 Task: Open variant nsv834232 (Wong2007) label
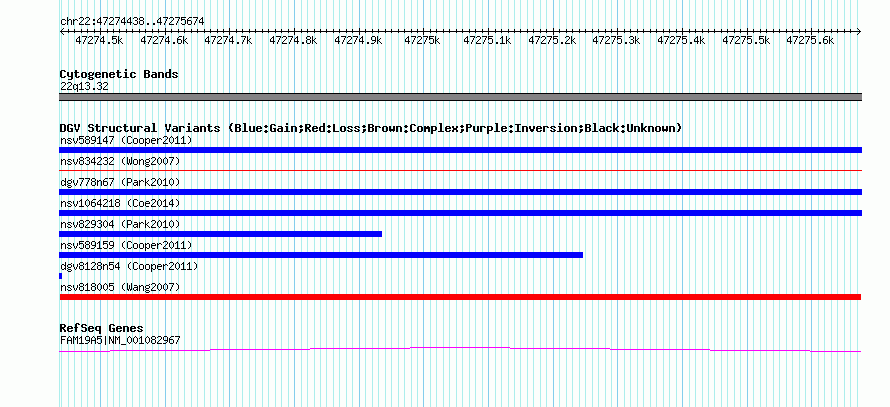[120, 161]
